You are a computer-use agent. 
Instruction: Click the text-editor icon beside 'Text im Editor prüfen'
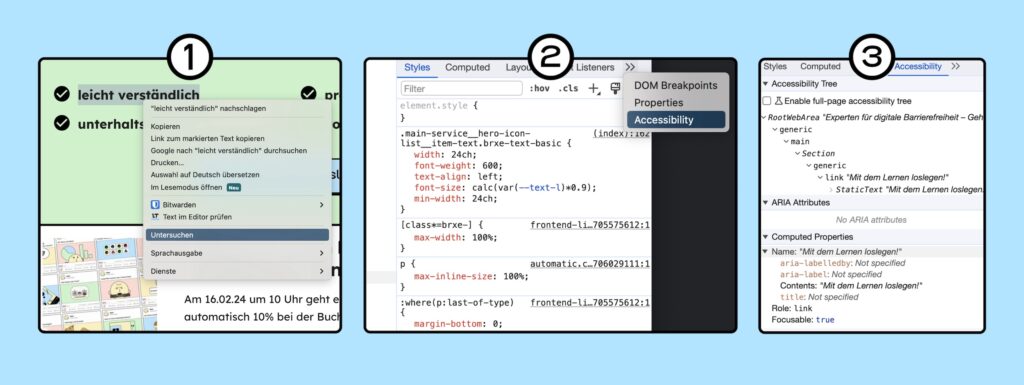pos(155,216)
